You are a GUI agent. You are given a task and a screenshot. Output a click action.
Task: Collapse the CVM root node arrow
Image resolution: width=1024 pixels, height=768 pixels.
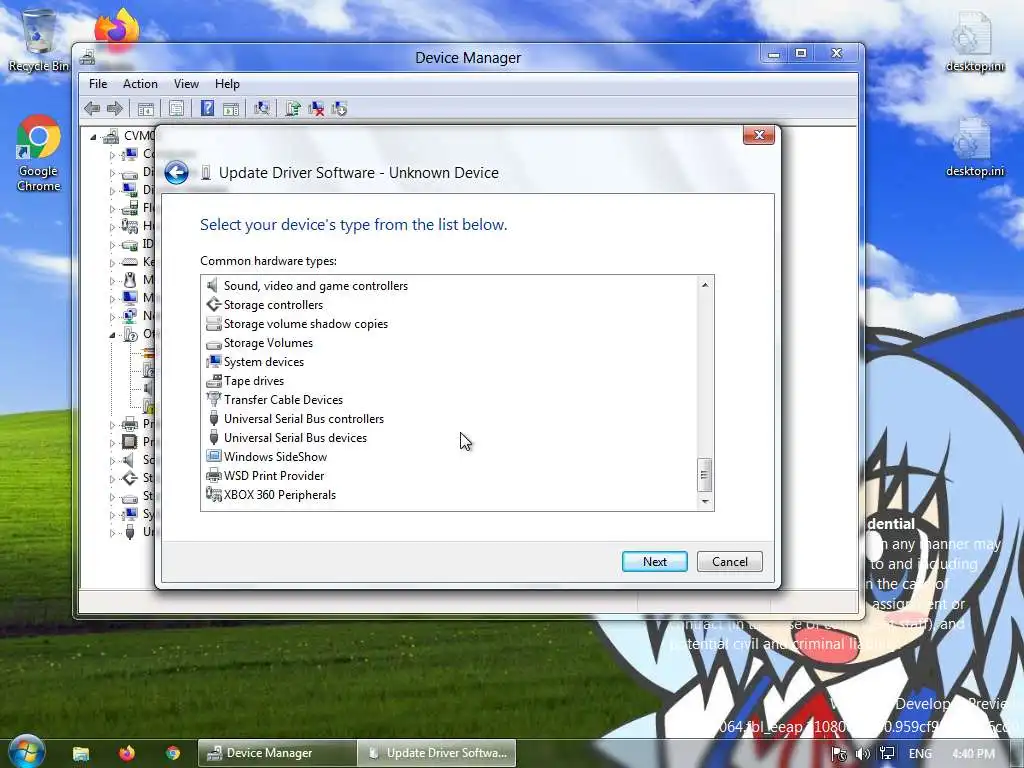93,137
